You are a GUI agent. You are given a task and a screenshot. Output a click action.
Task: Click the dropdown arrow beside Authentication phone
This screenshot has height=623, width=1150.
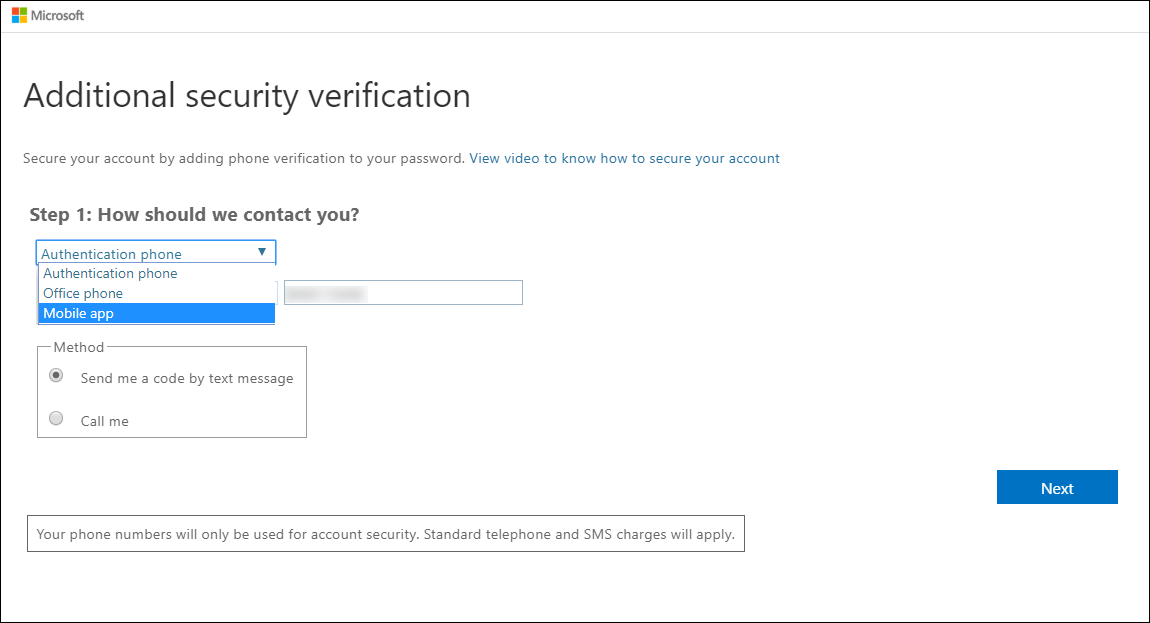point(262,253)
